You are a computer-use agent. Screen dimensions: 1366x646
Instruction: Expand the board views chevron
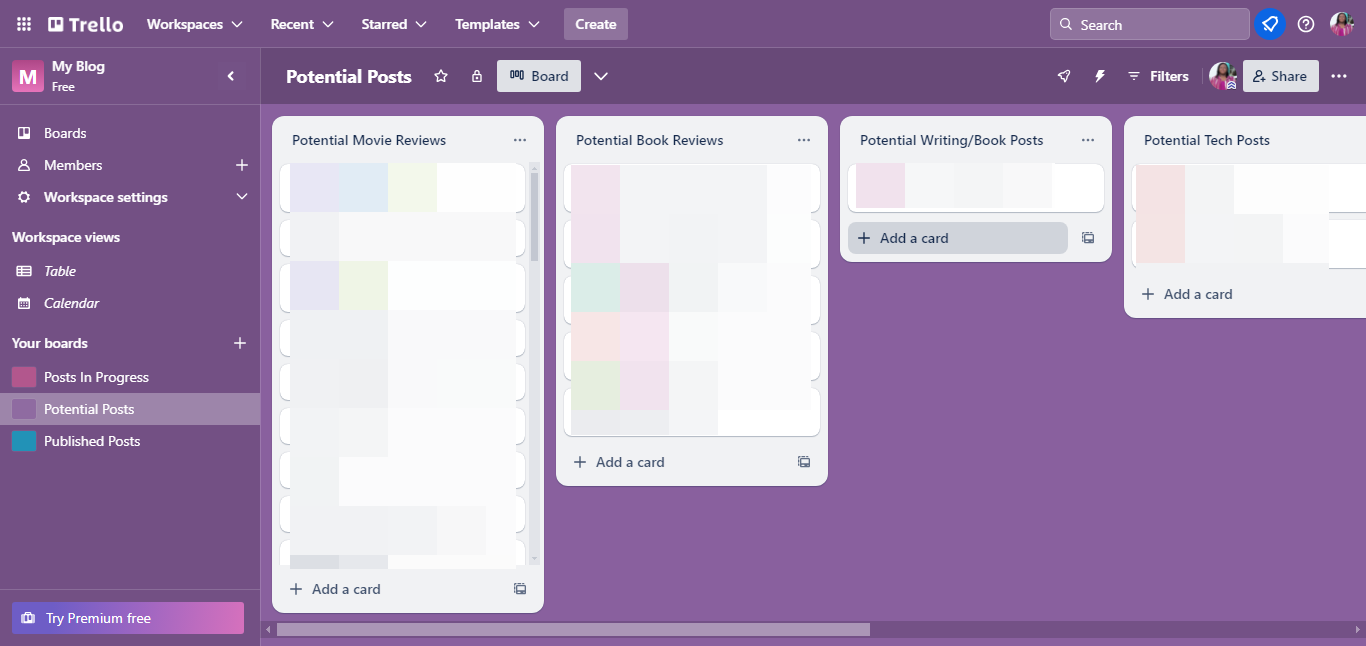[x=601, y=76]
